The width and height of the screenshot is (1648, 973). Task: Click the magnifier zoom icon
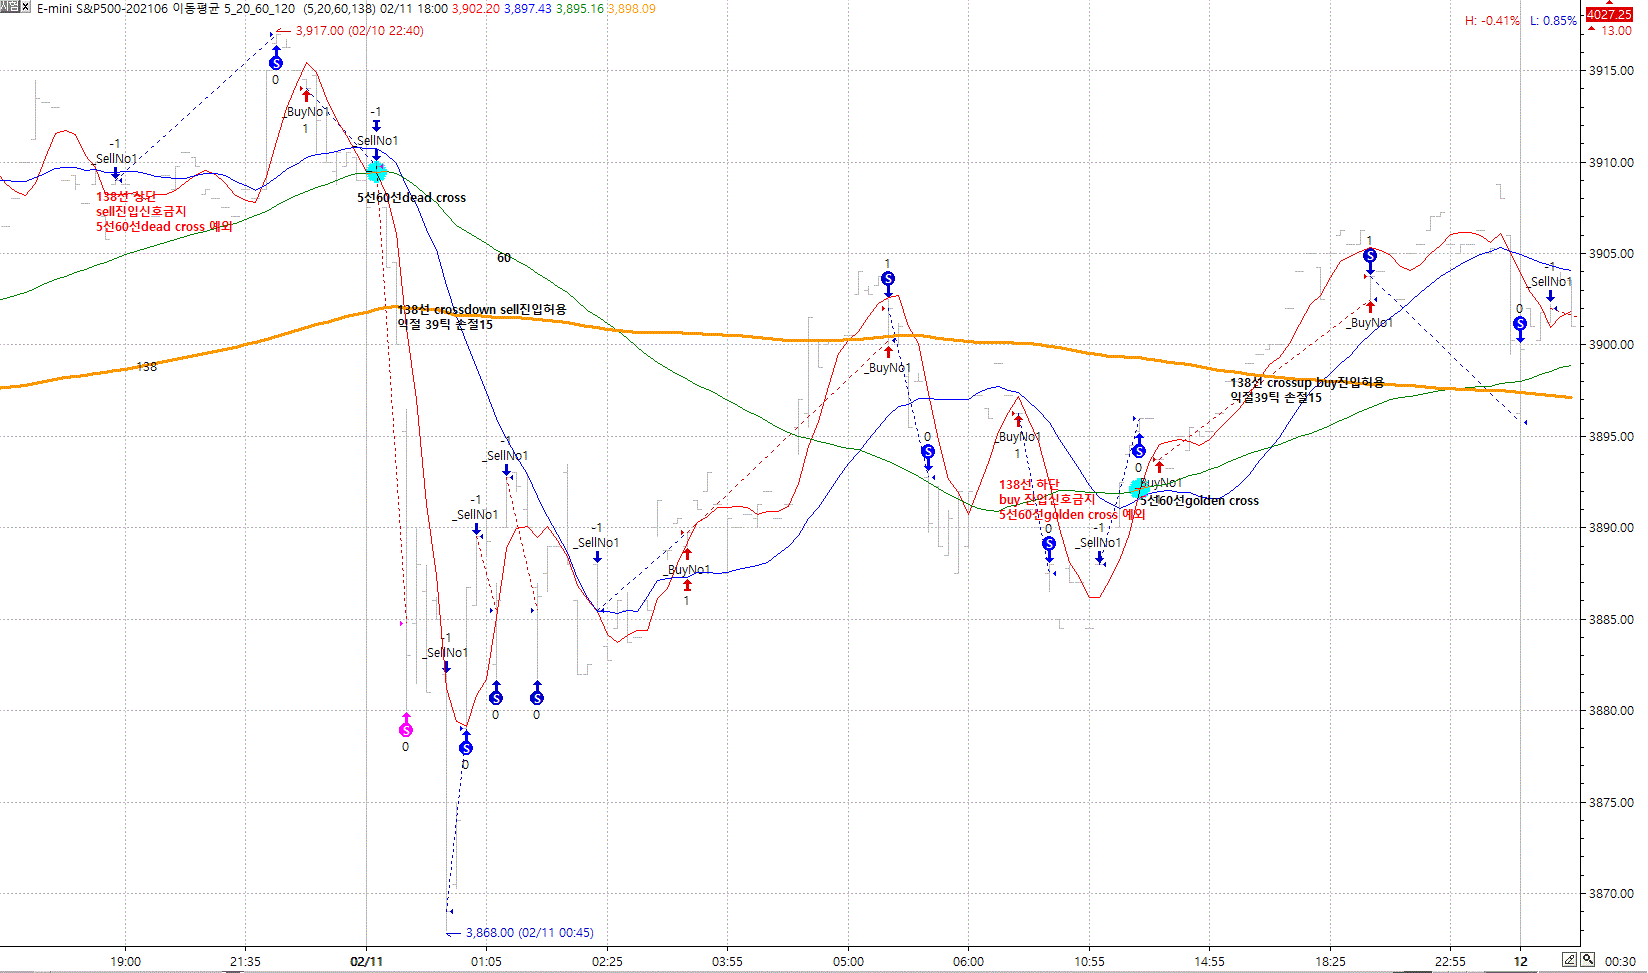(1588, 960)
